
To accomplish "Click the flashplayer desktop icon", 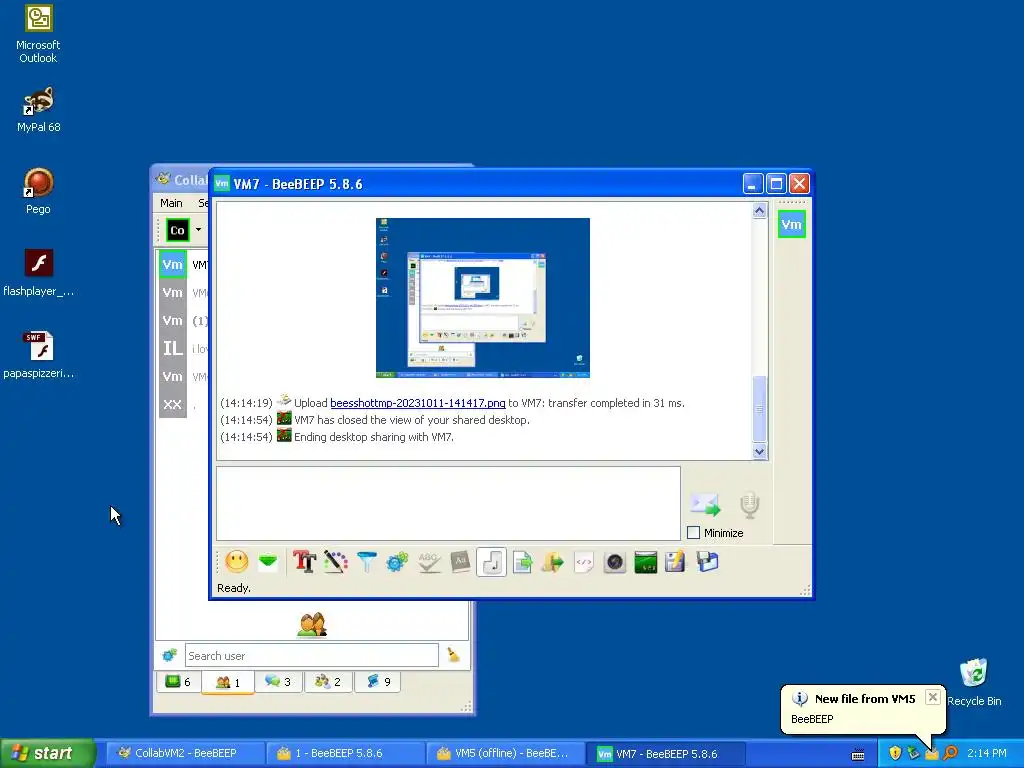I will [39, 273].
